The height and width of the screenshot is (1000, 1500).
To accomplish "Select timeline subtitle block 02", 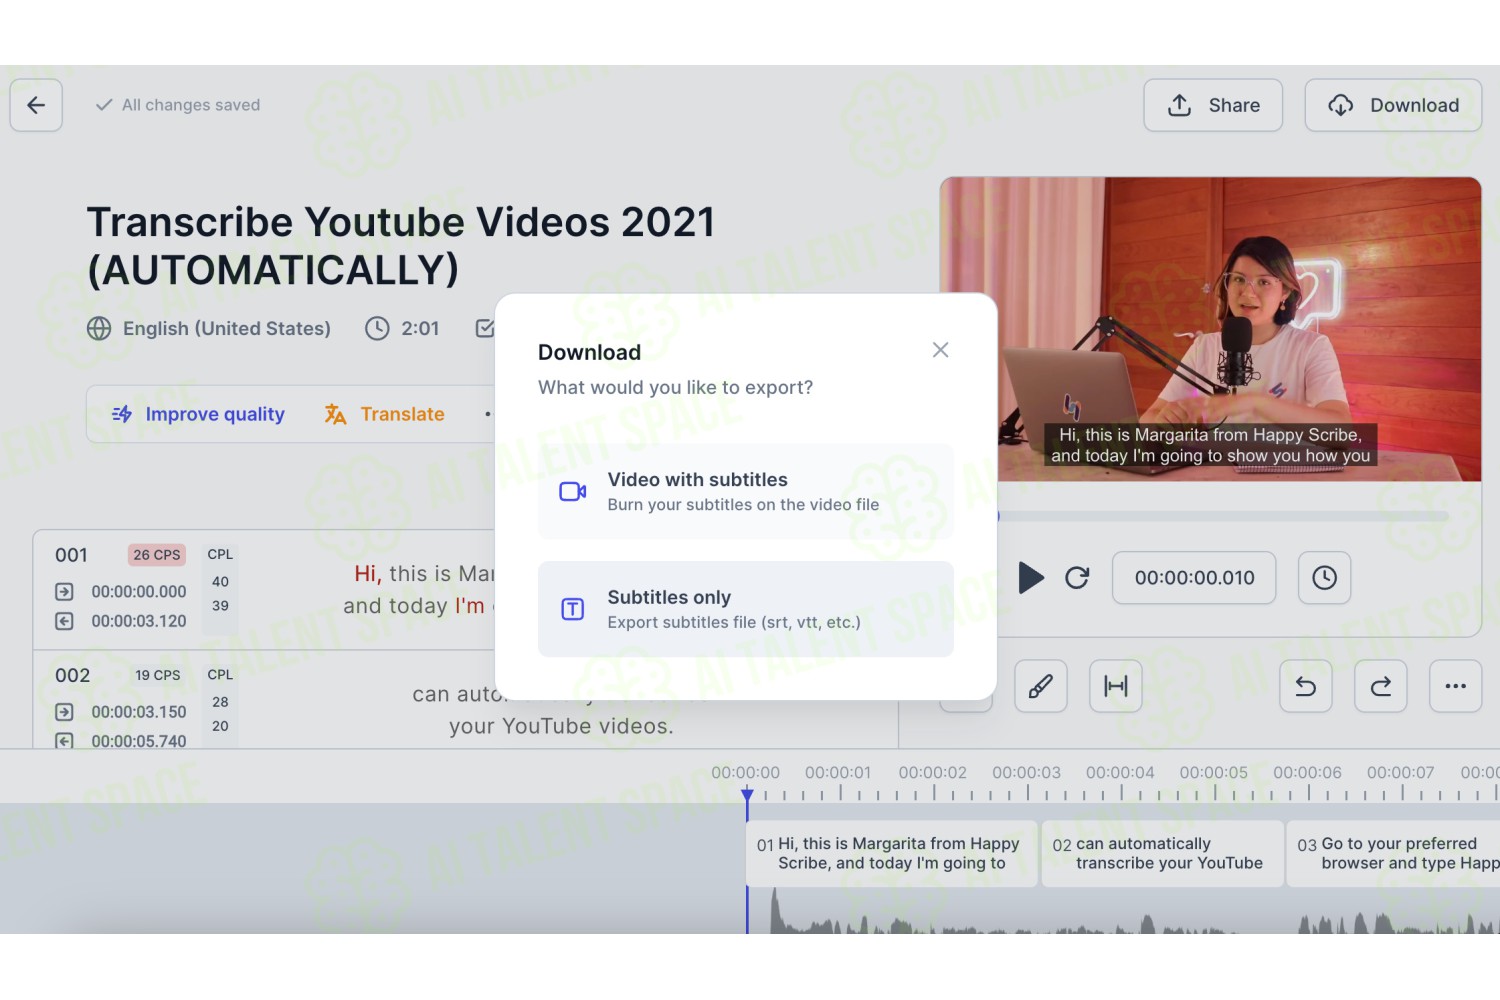I will click(x=1162, y=854).
